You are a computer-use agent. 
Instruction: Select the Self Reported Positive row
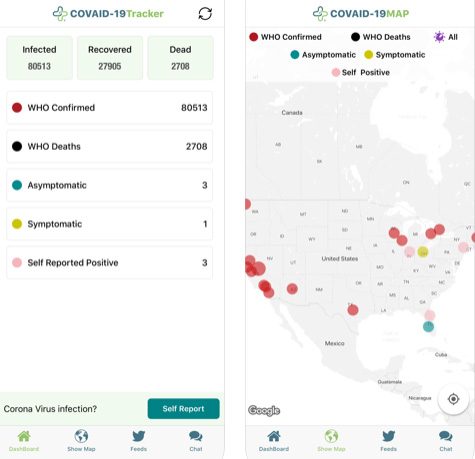pyautogui.click(x=110, y=263)
